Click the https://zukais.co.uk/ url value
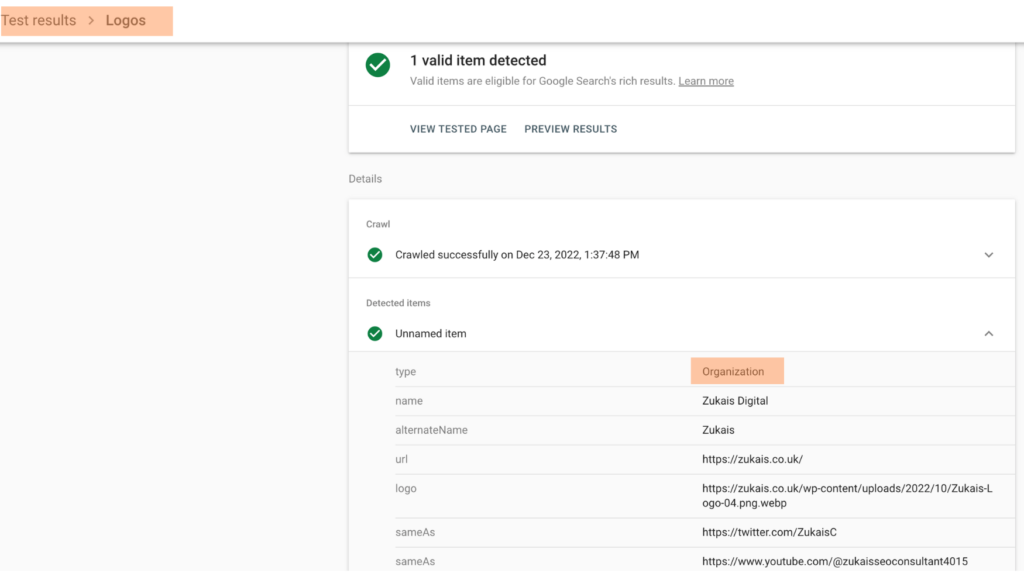The width and height of the screenshot is (1024, 573). point(752,460)
